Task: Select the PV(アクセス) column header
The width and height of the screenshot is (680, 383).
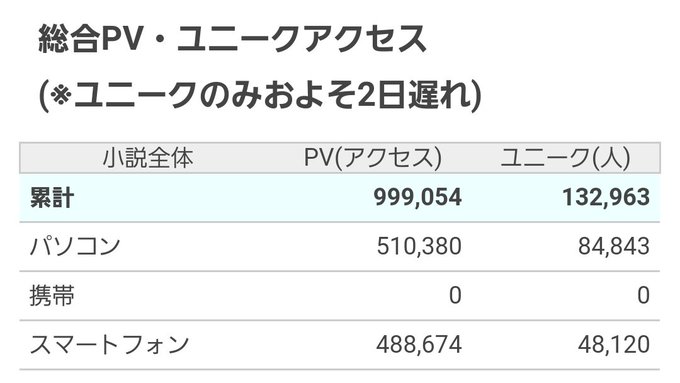Action: [373, 158]
